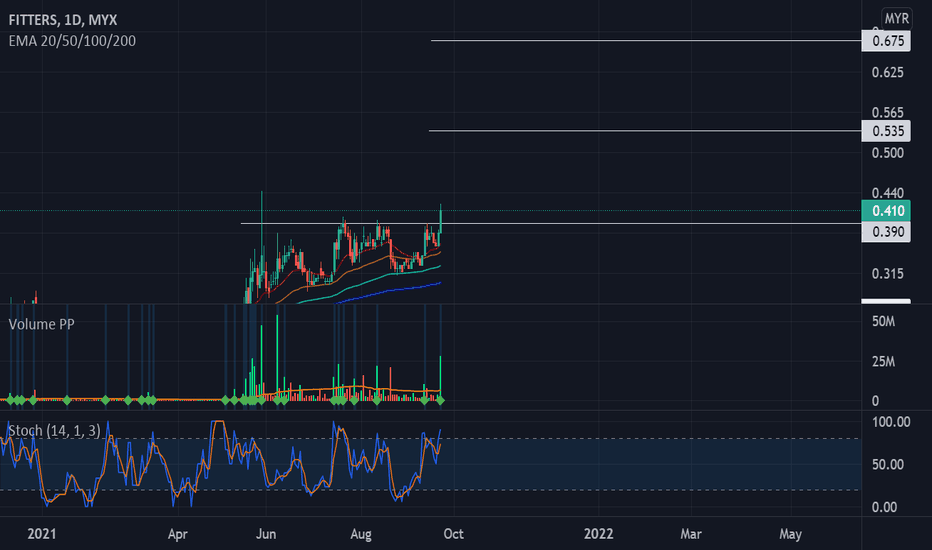
Task: Click the 0.390 horizontal line price label
Action: tap(886, 231)
